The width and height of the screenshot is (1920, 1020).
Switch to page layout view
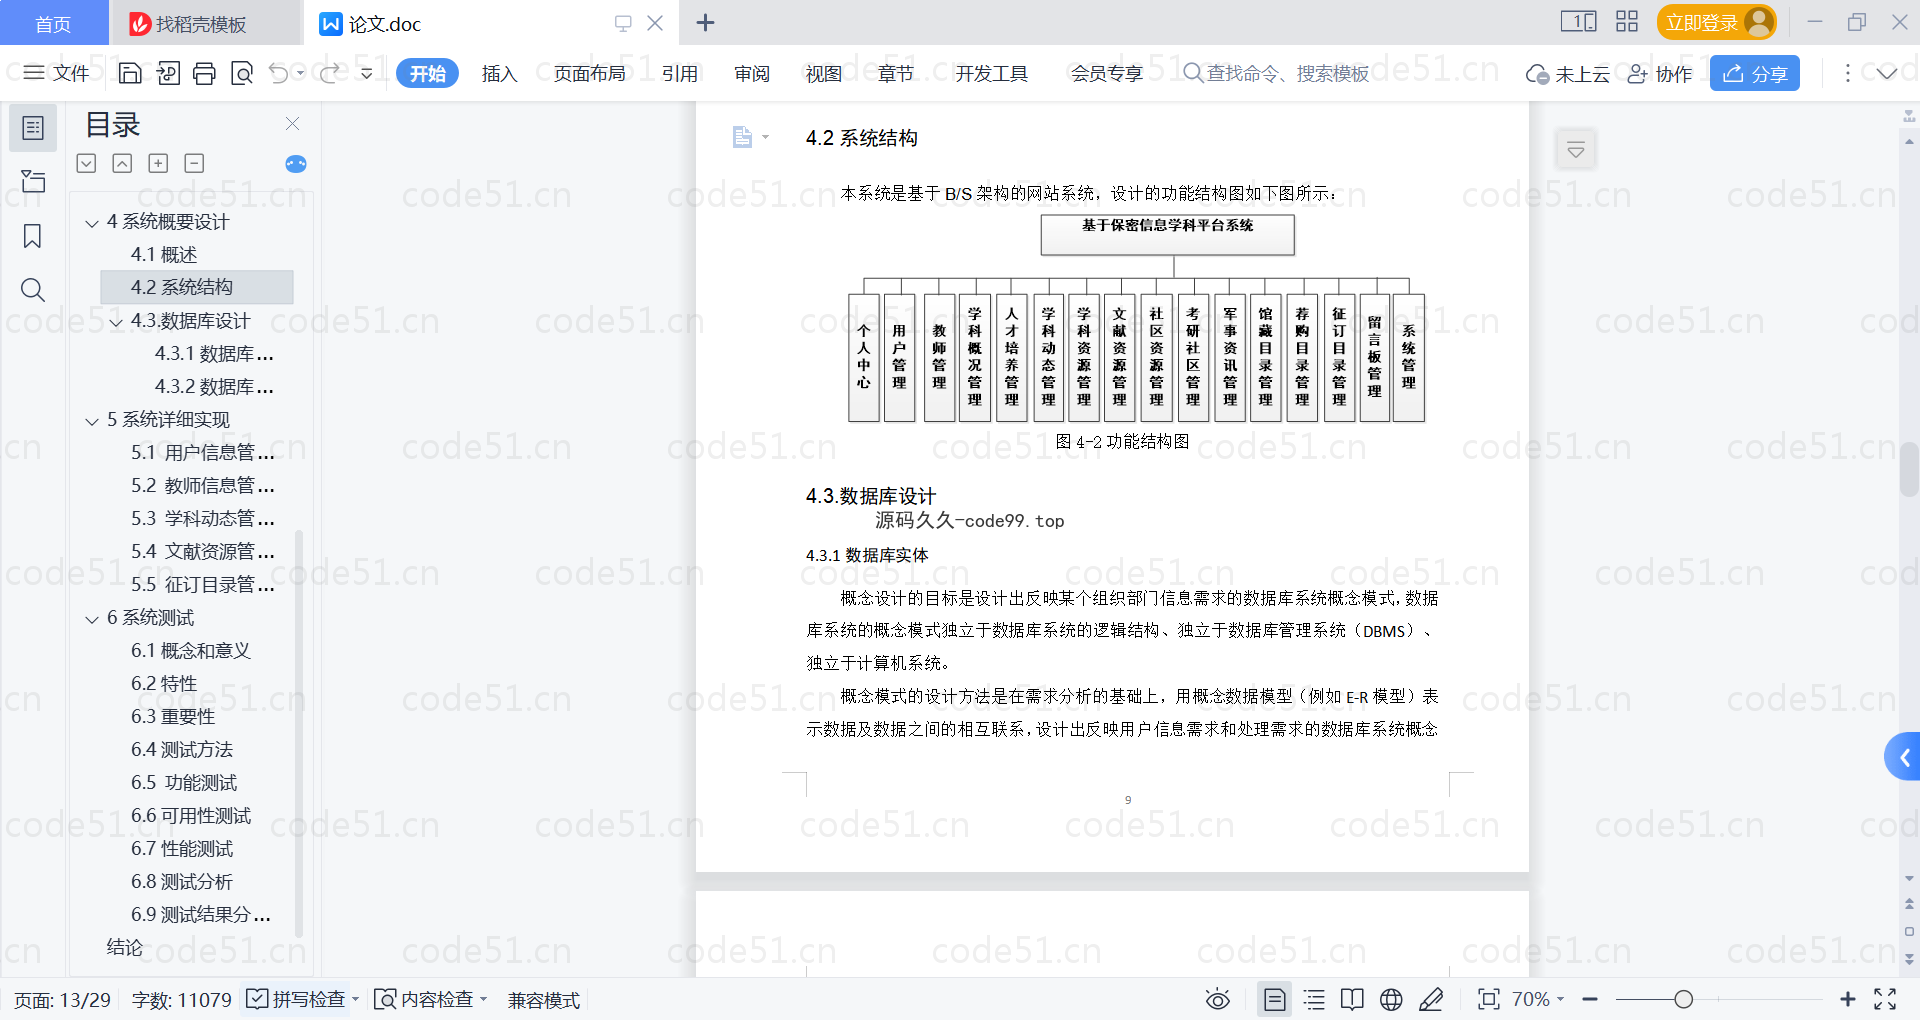coord(1275,999)
